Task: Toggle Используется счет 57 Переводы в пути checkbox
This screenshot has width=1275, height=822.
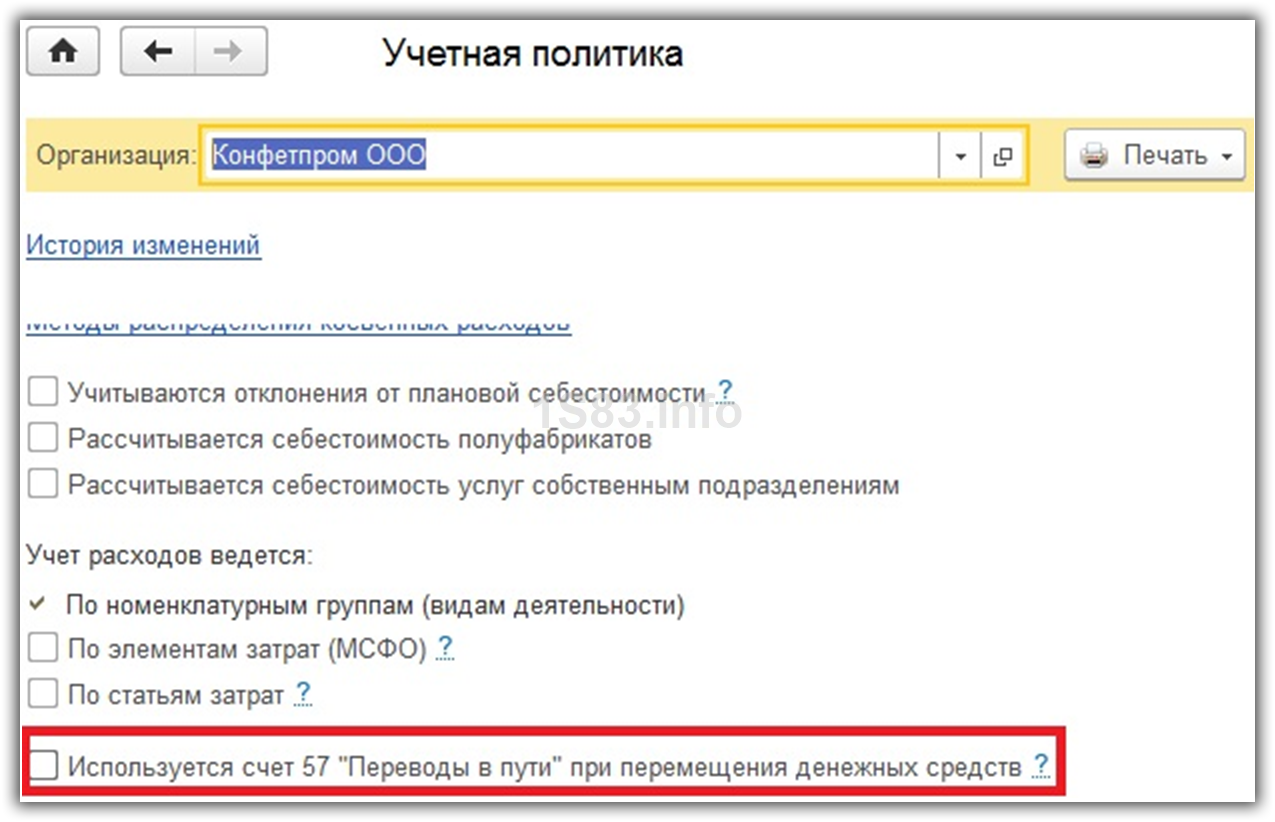Action: coord(43,767)
